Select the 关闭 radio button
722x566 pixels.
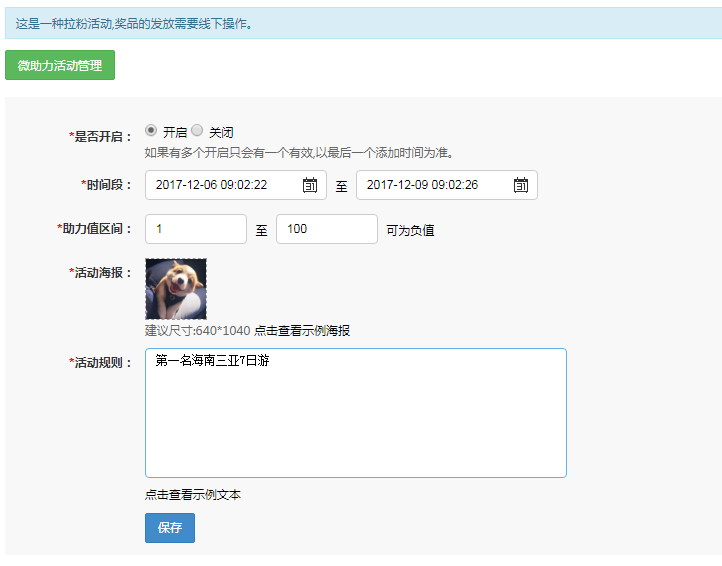coord(197,130)
